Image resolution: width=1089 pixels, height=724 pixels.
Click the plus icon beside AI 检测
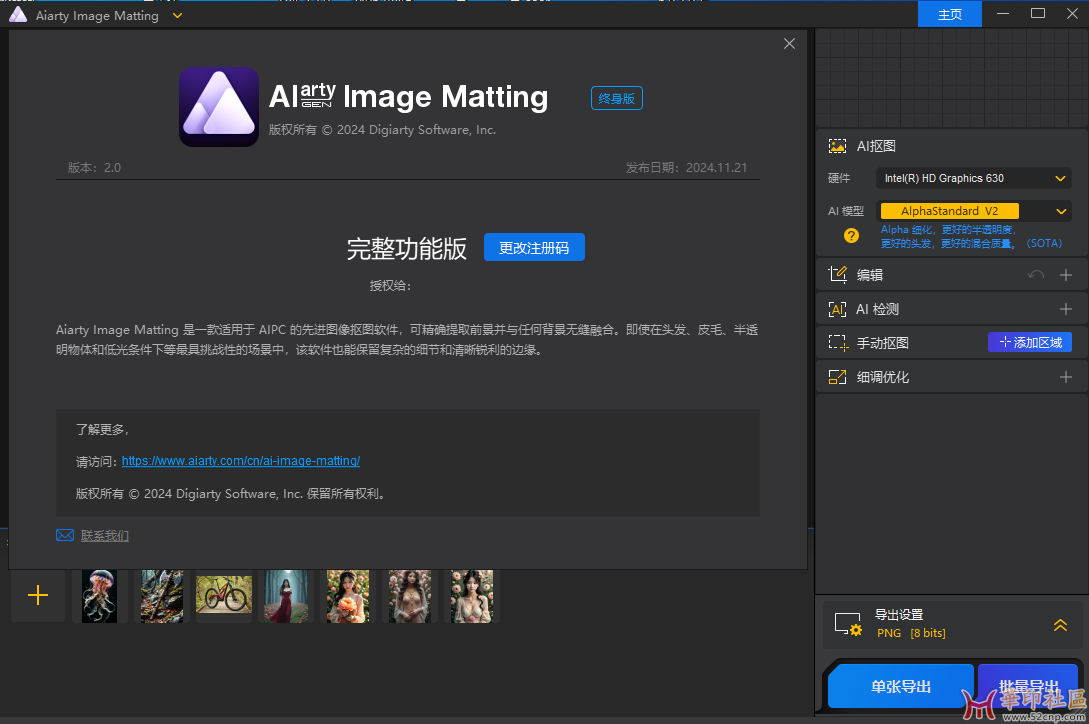[1066, 309]
